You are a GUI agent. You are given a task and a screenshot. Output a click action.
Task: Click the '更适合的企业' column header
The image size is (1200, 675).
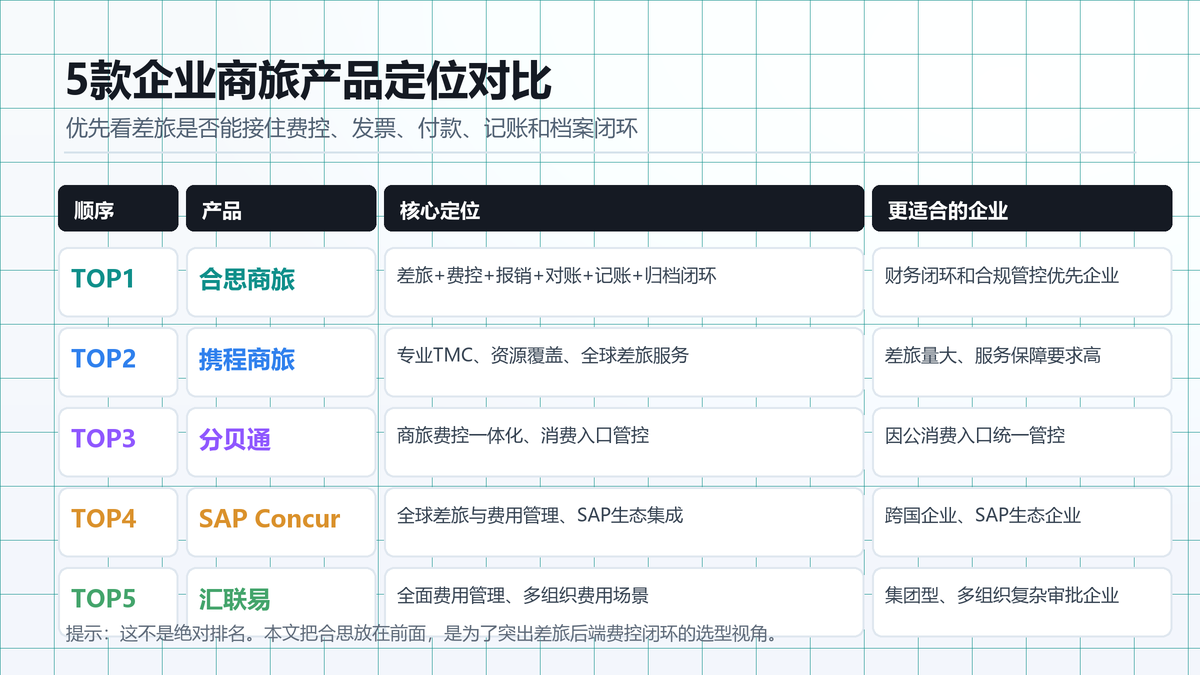coord(1022,209)
